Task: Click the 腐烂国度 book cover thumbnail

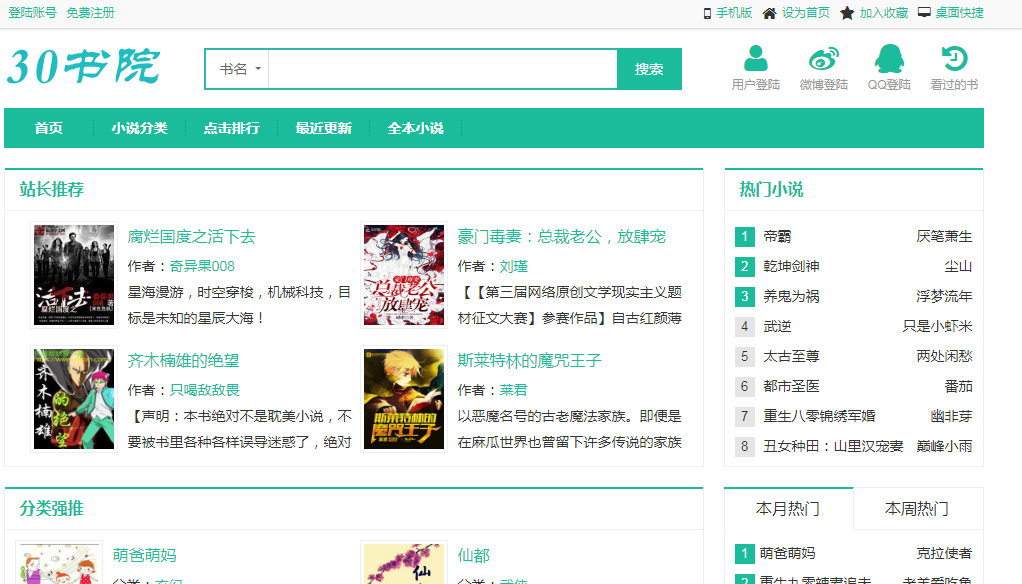Action: [x=74, y=274]
